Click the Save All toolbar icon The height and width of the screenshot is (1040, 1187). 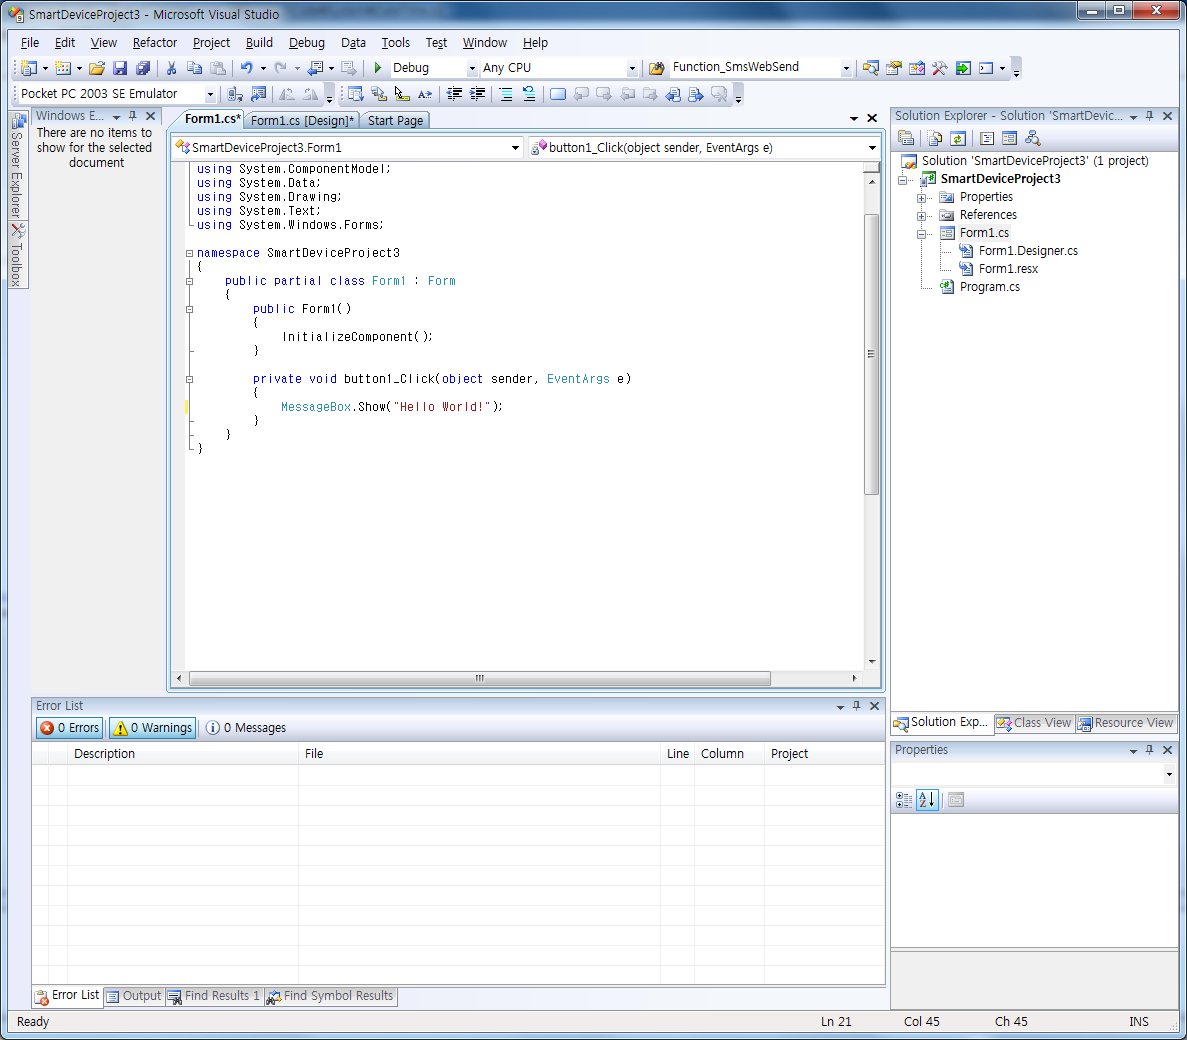(x=143, y=68)
